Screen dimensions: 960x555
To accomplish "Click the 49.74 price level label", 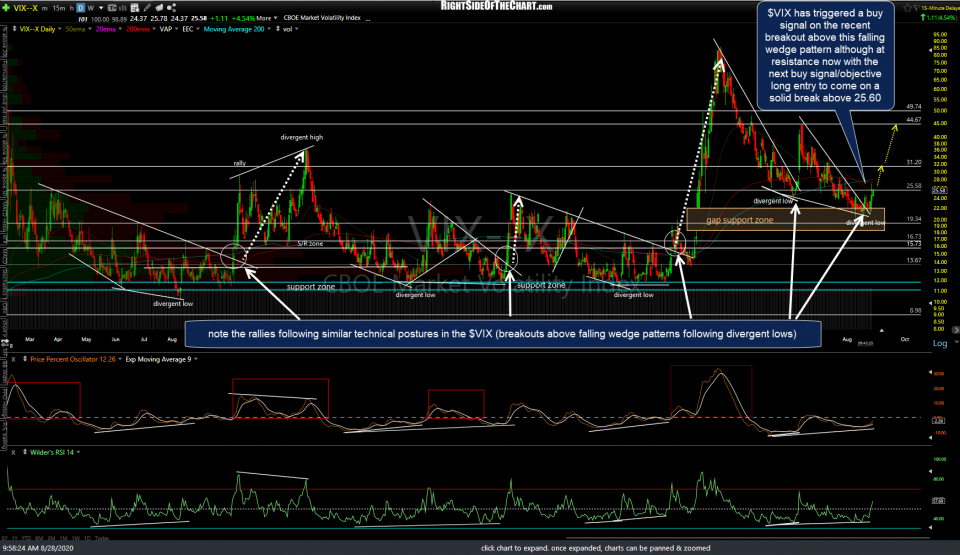I will [x=913, y=107].
